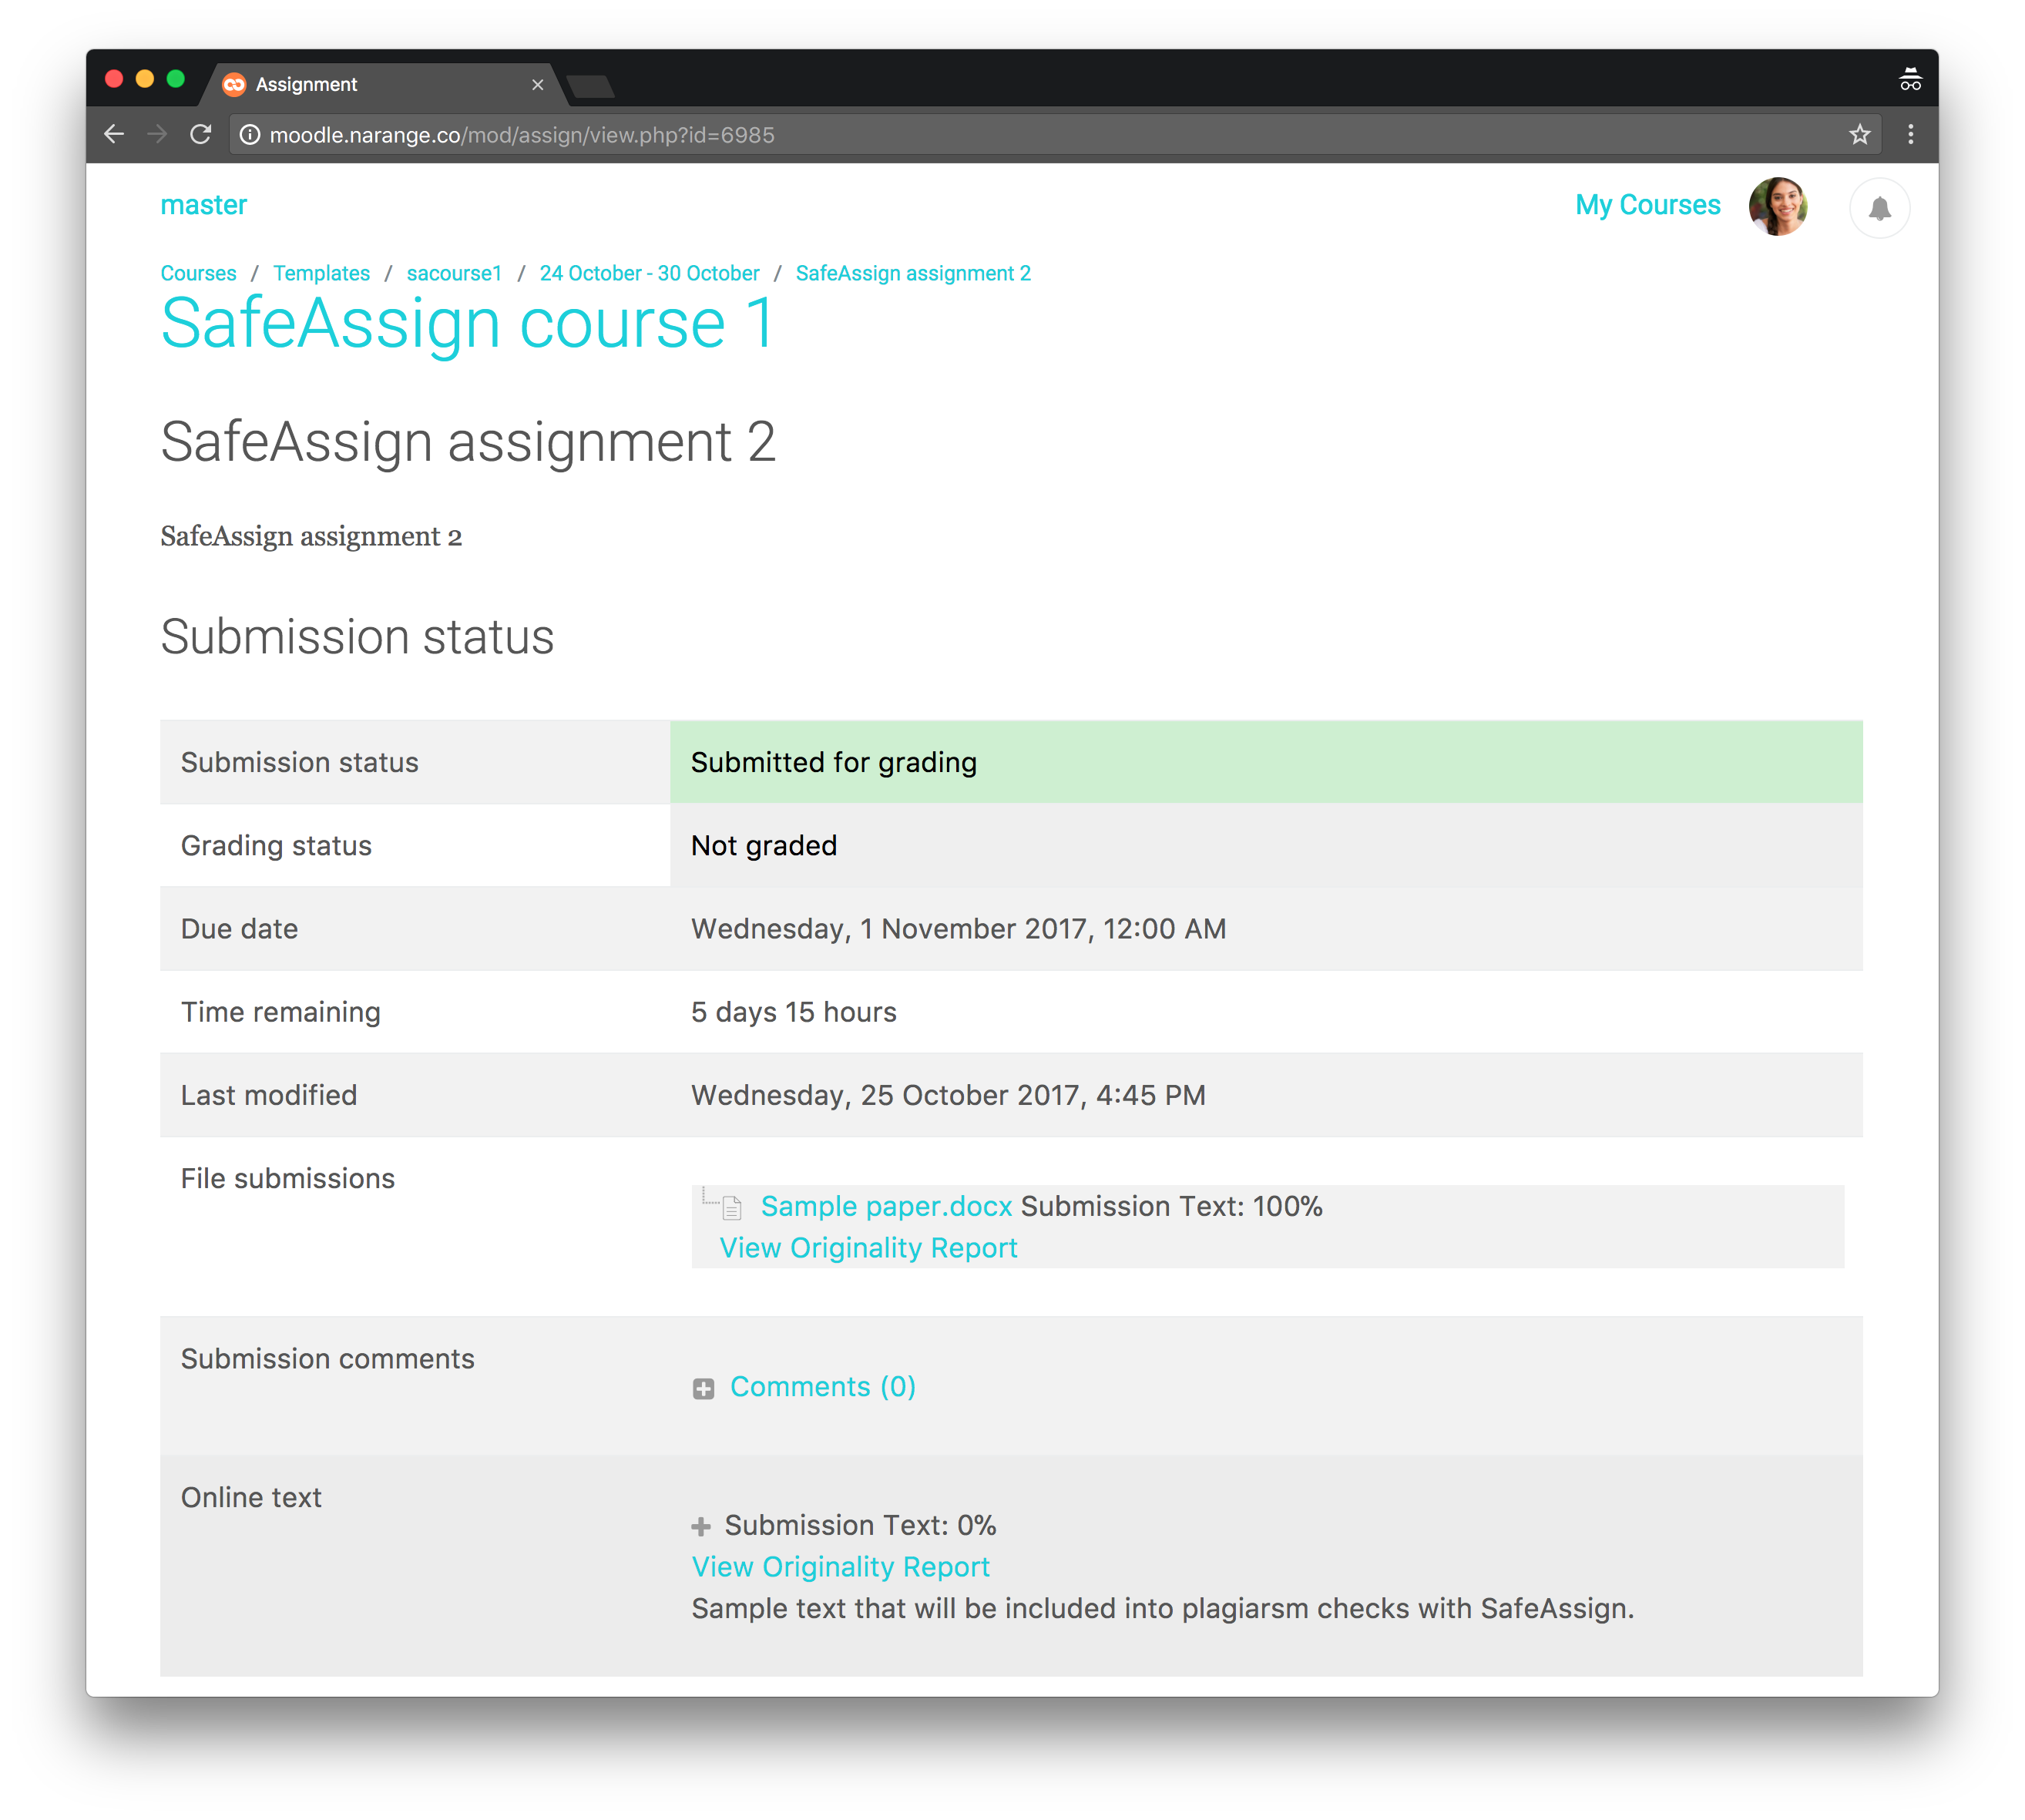Click the 'Last modified' row label

268,1095
